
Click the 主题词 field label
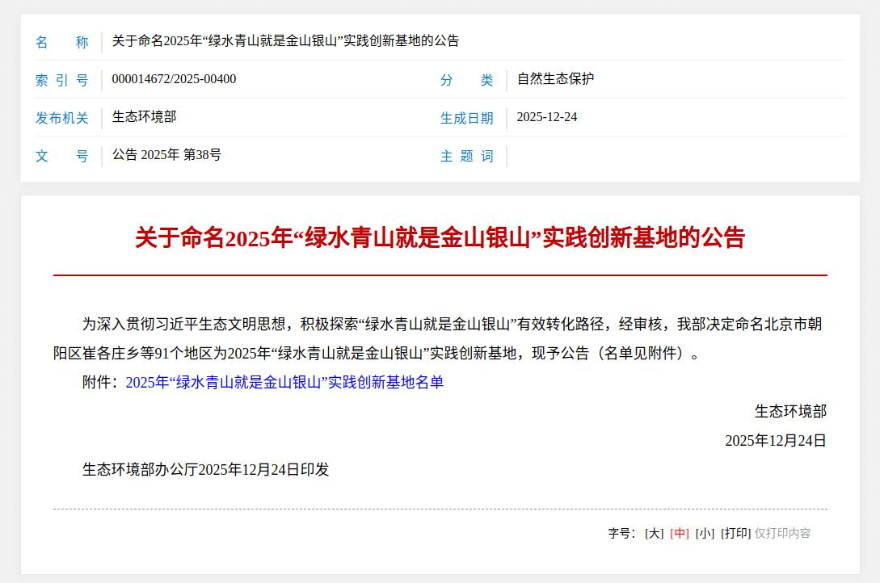coord(466,156)
